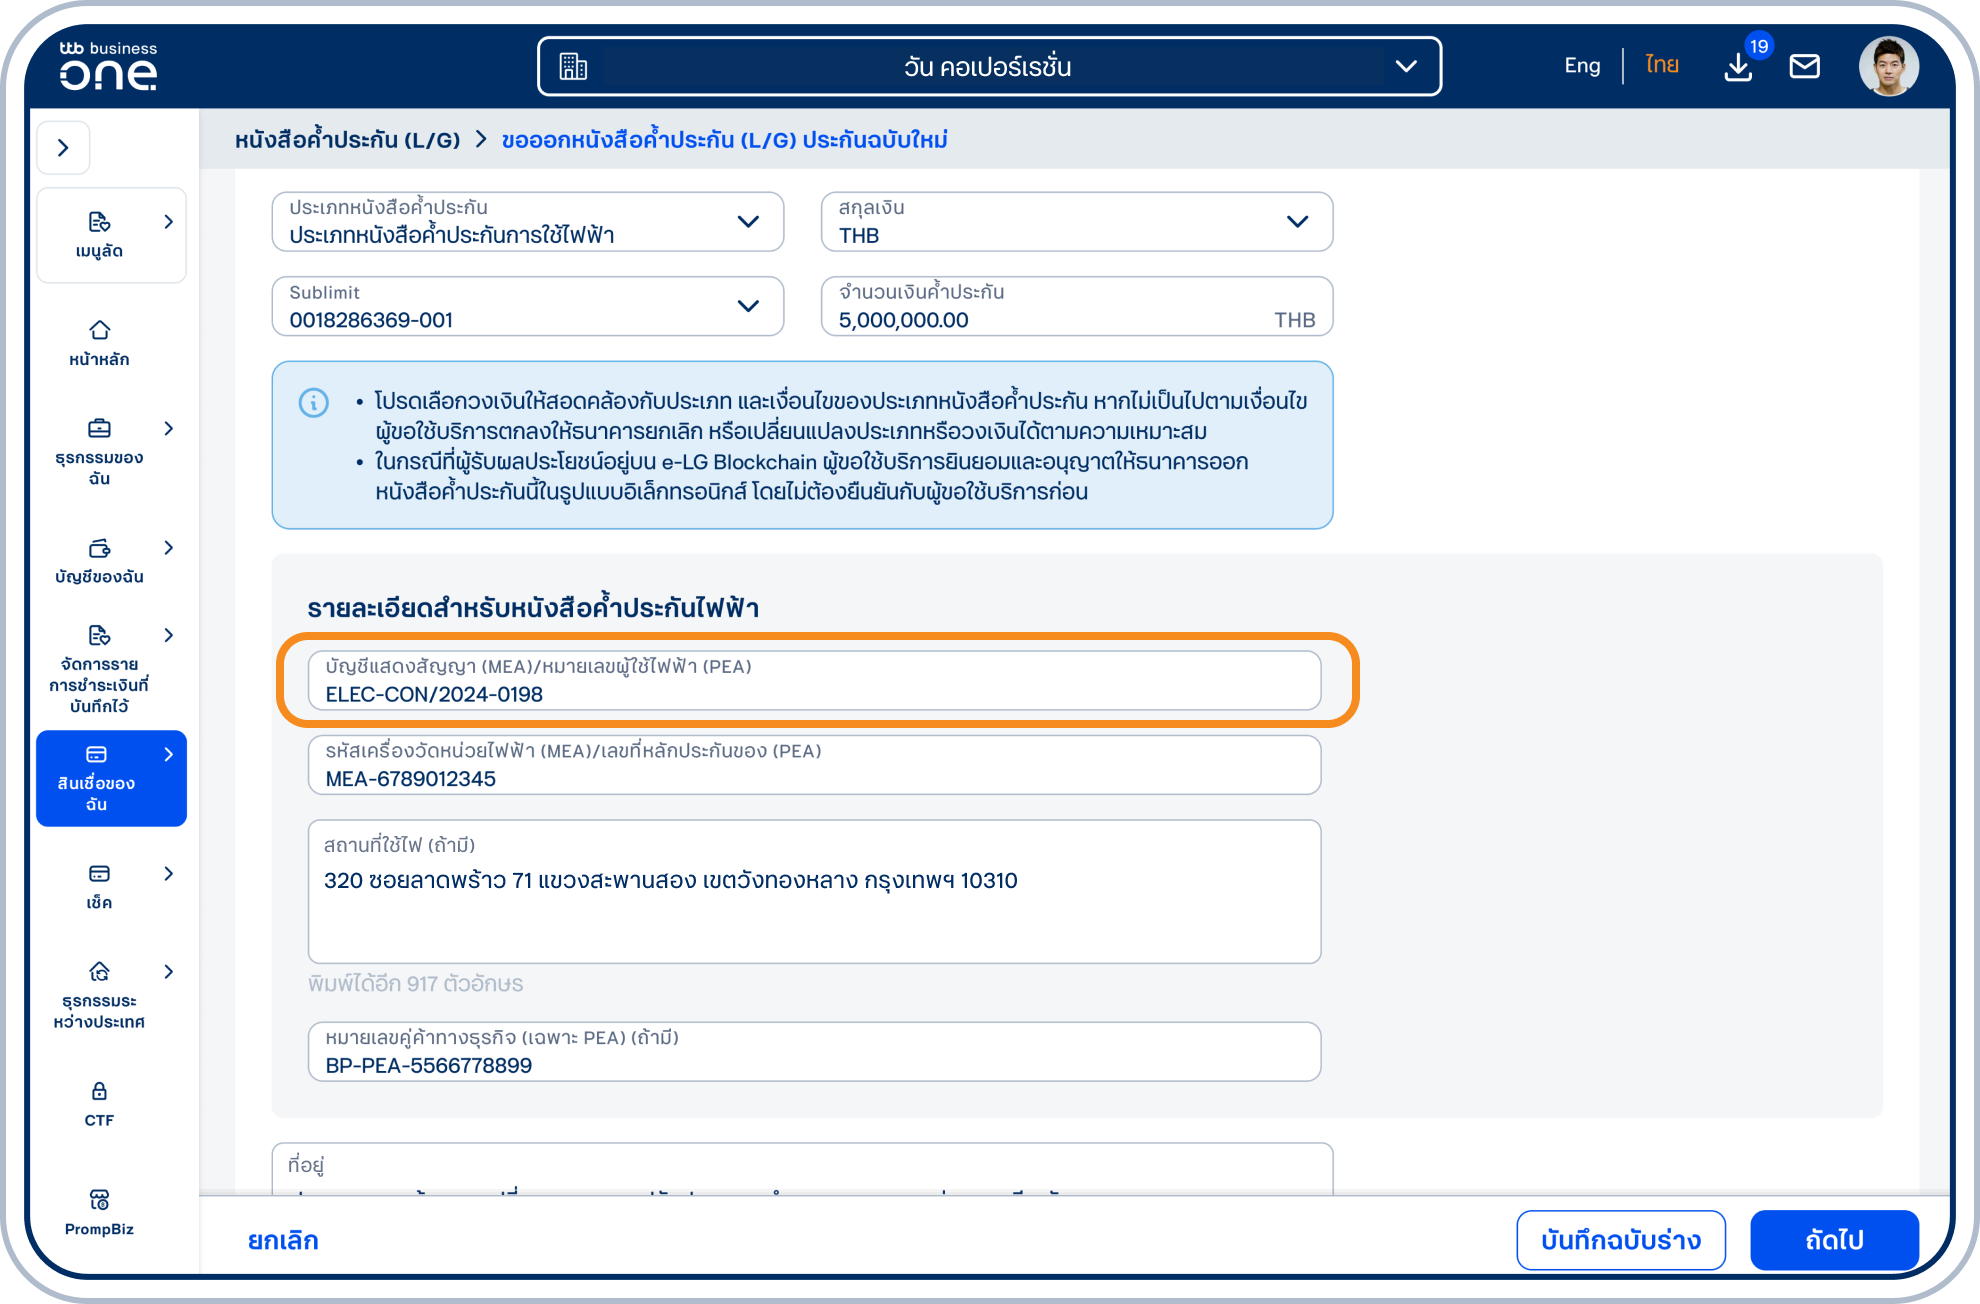Viewport: 1980px width, 1304px height.
Task: Open the download notifications icon
Action: tap(1738, 67)
